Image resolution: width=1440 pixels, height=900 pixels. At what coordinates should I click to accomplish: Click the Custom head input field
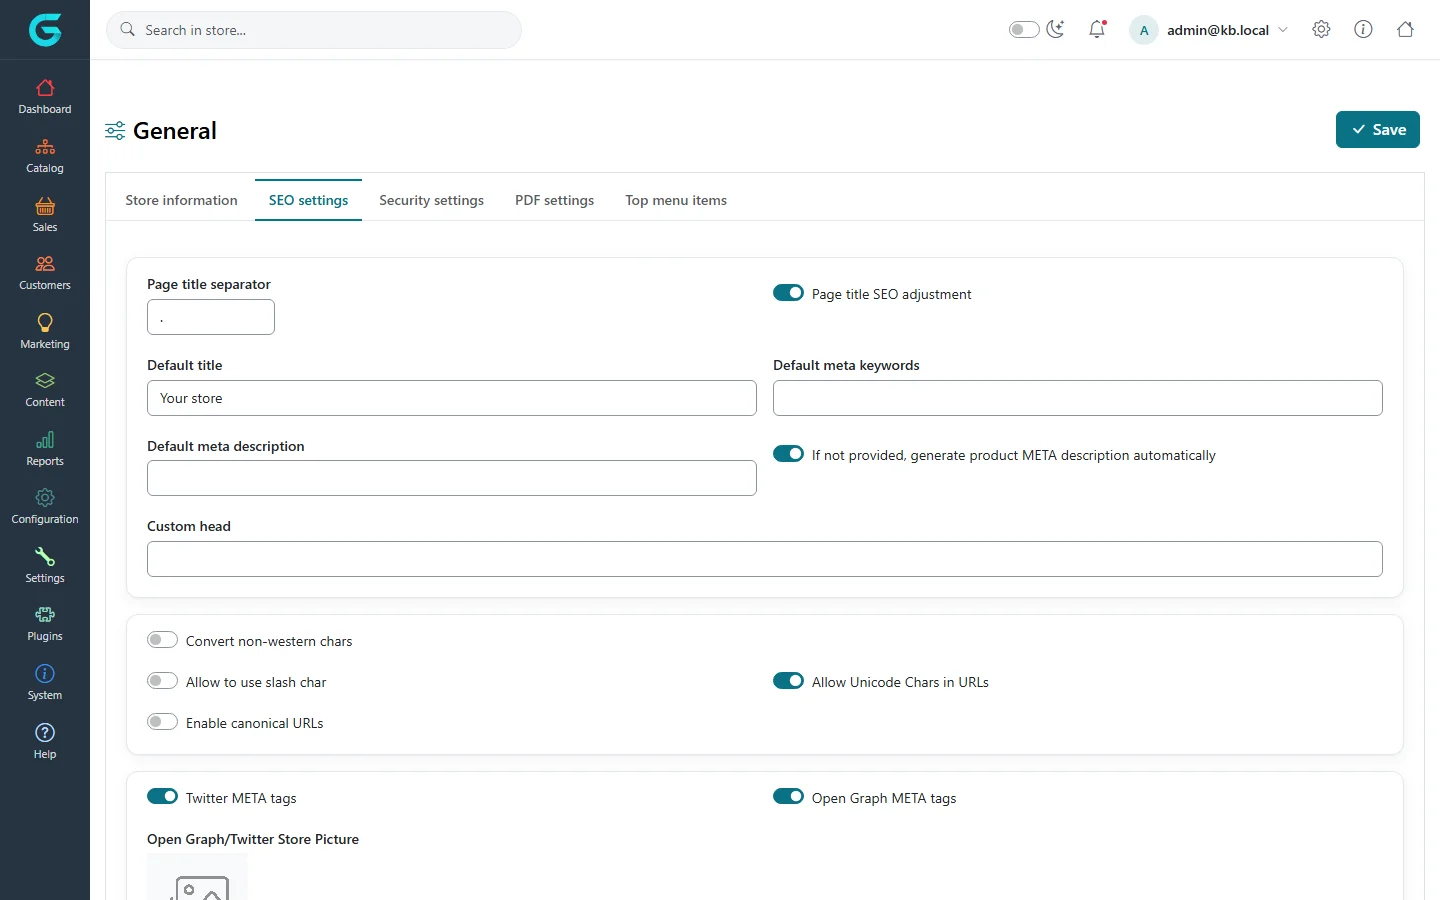point(765,559)
